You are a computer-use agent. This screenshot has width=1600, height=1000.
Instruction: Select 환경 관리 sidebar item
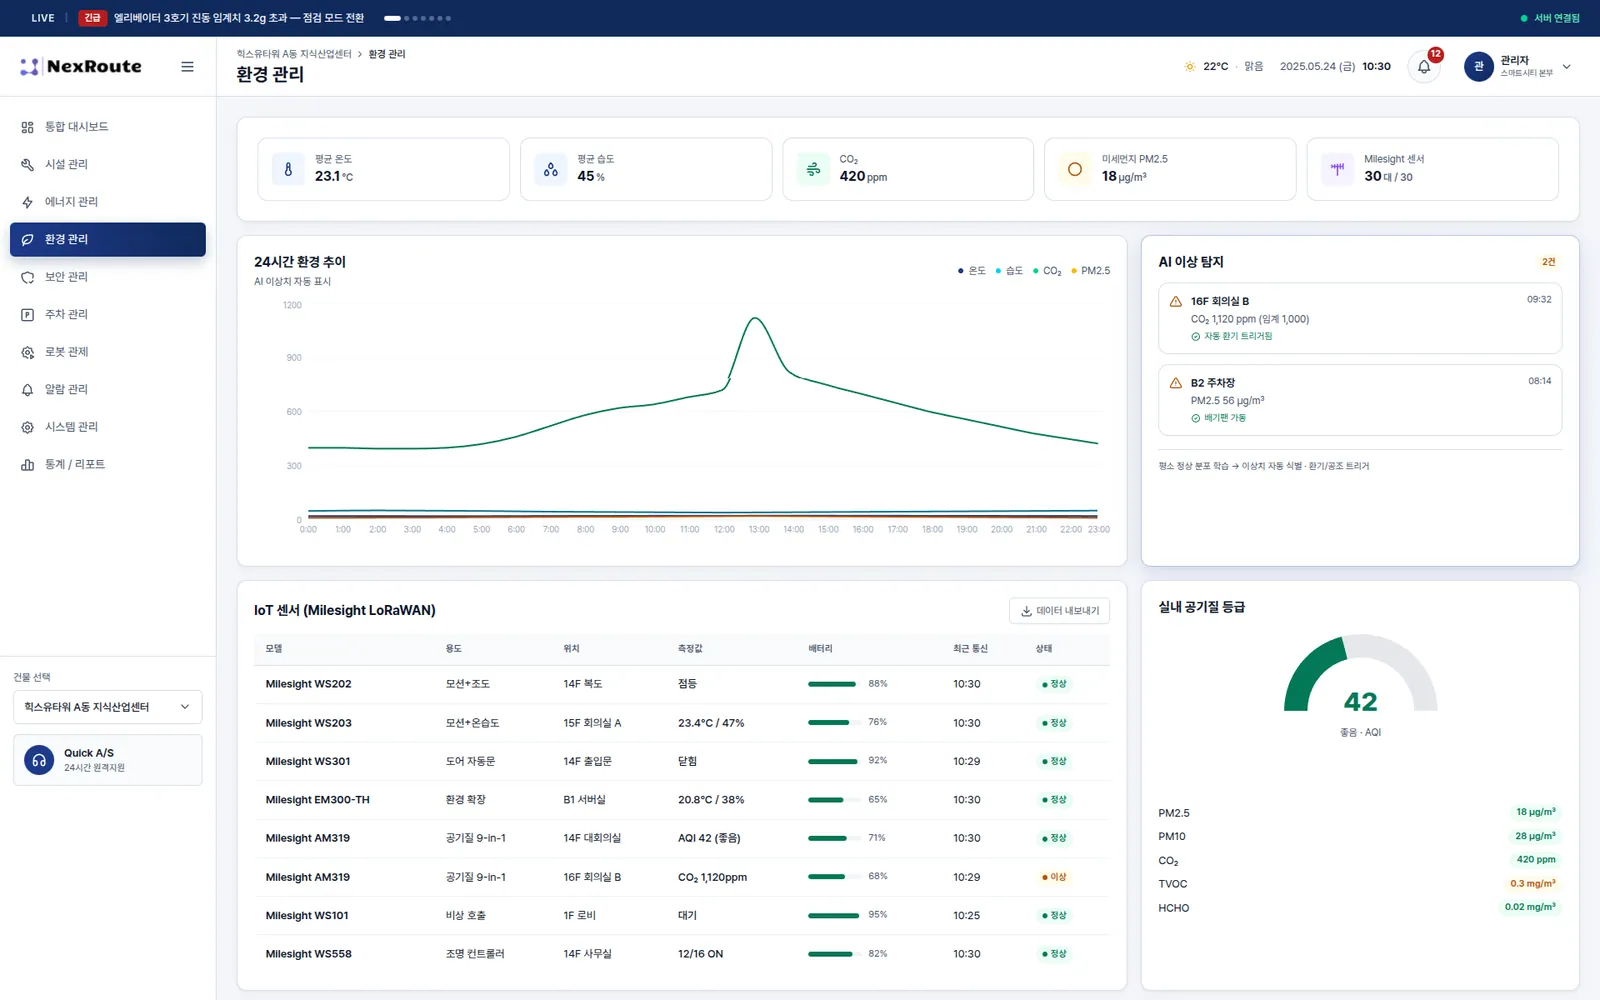click(108, 239)
